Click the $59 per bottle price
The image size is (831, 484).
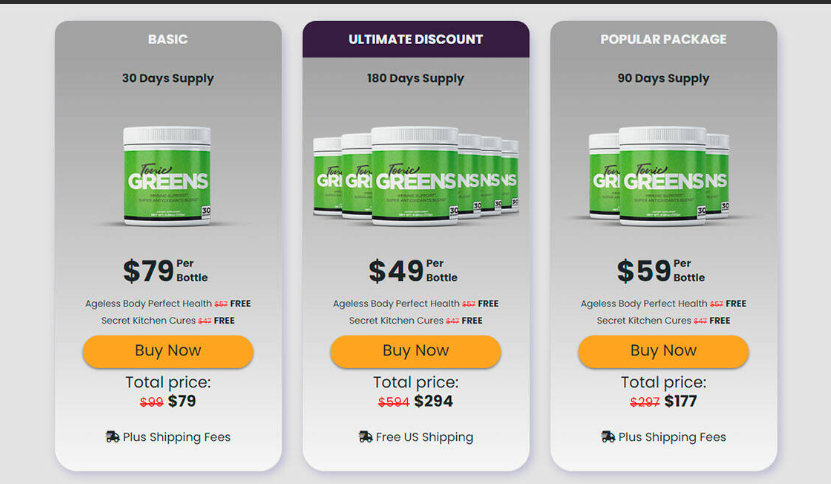coord(639,271)
